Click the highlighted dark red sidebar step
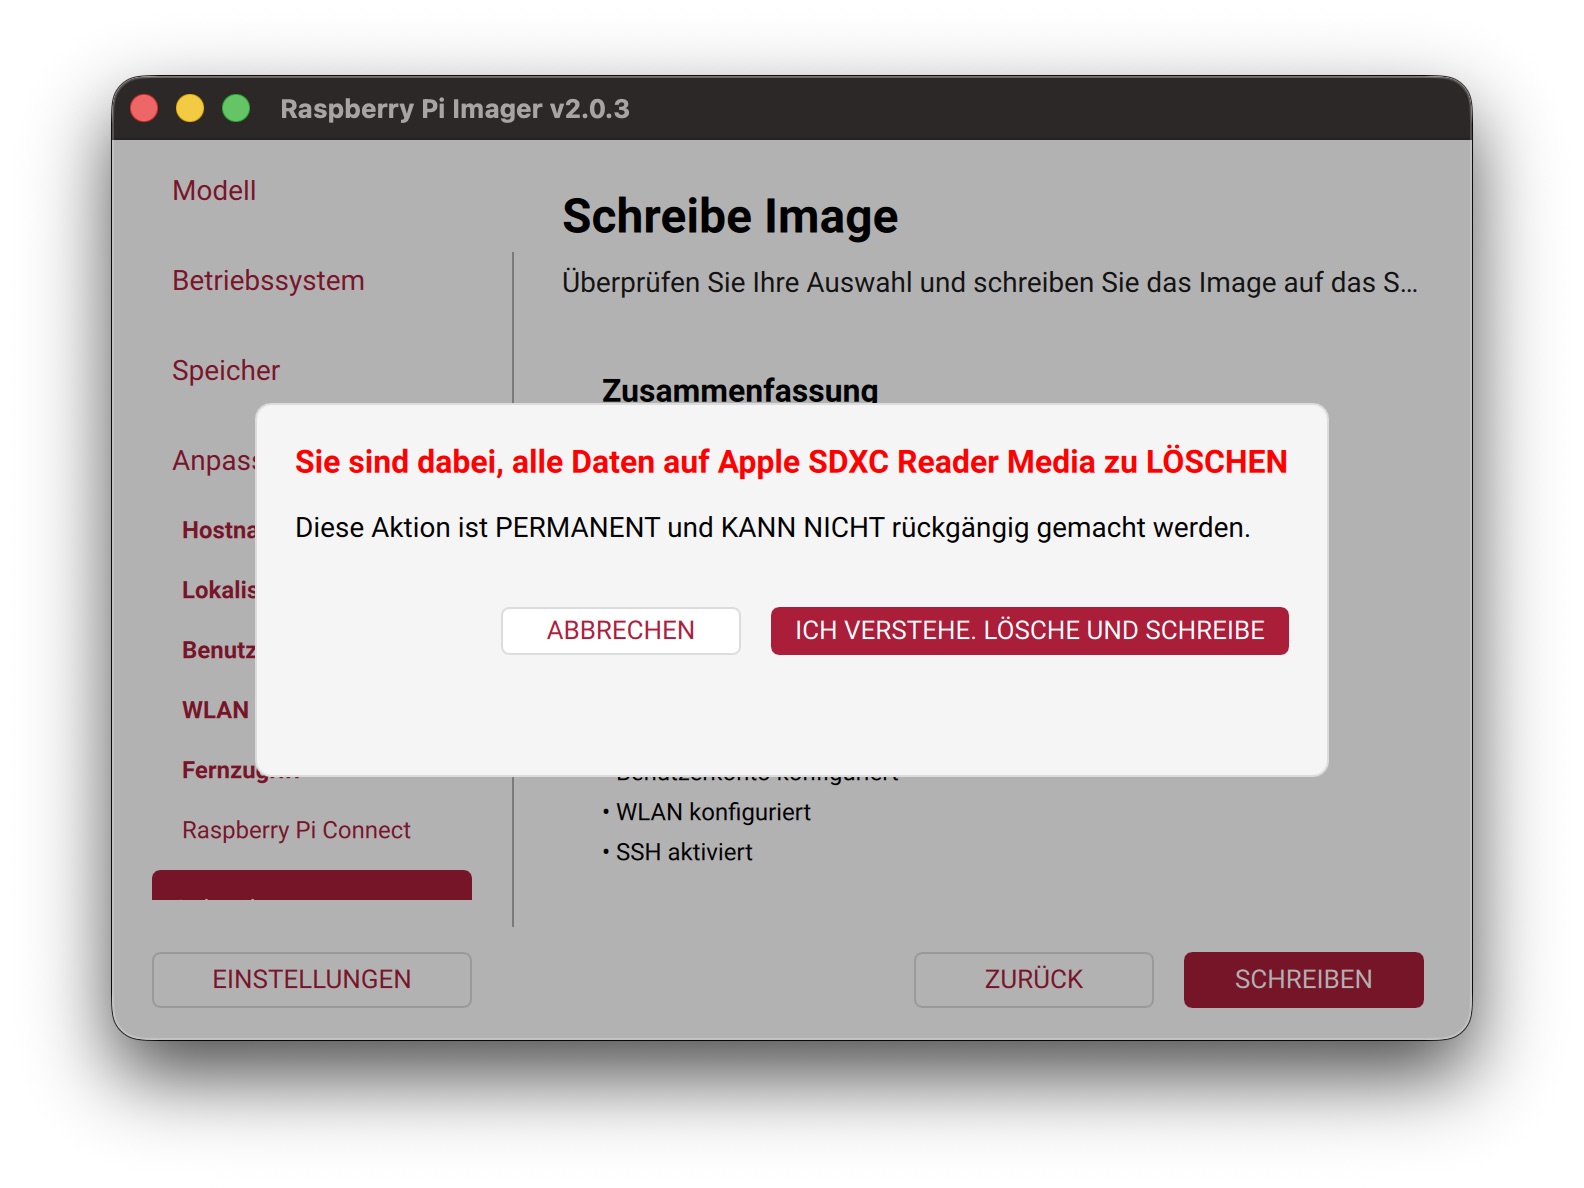The image size is (1584, 1188). pos(312,885)
